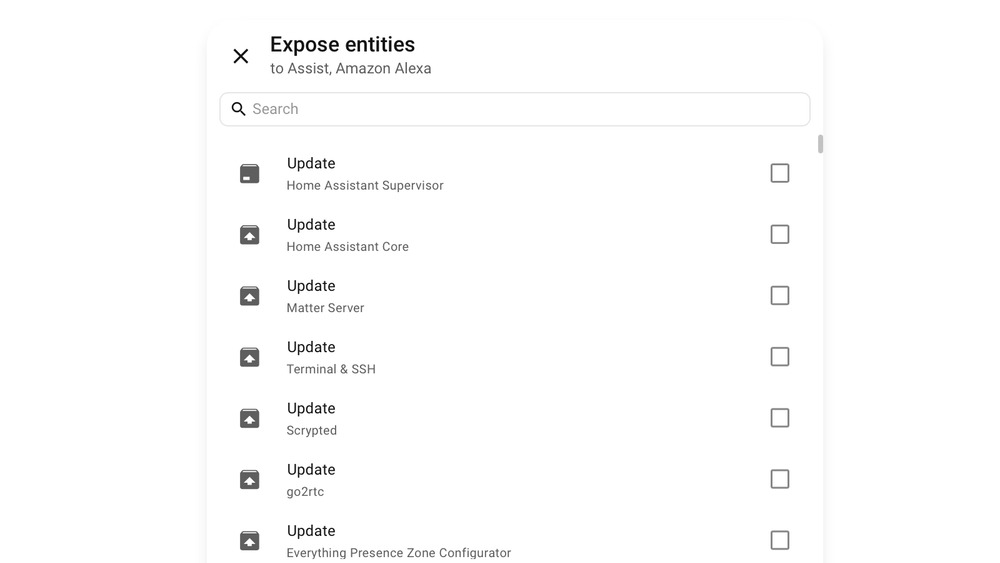1000x563 pixels.
Task: Check the Home Assistant Supervisor checkbox
Action: 779,173
